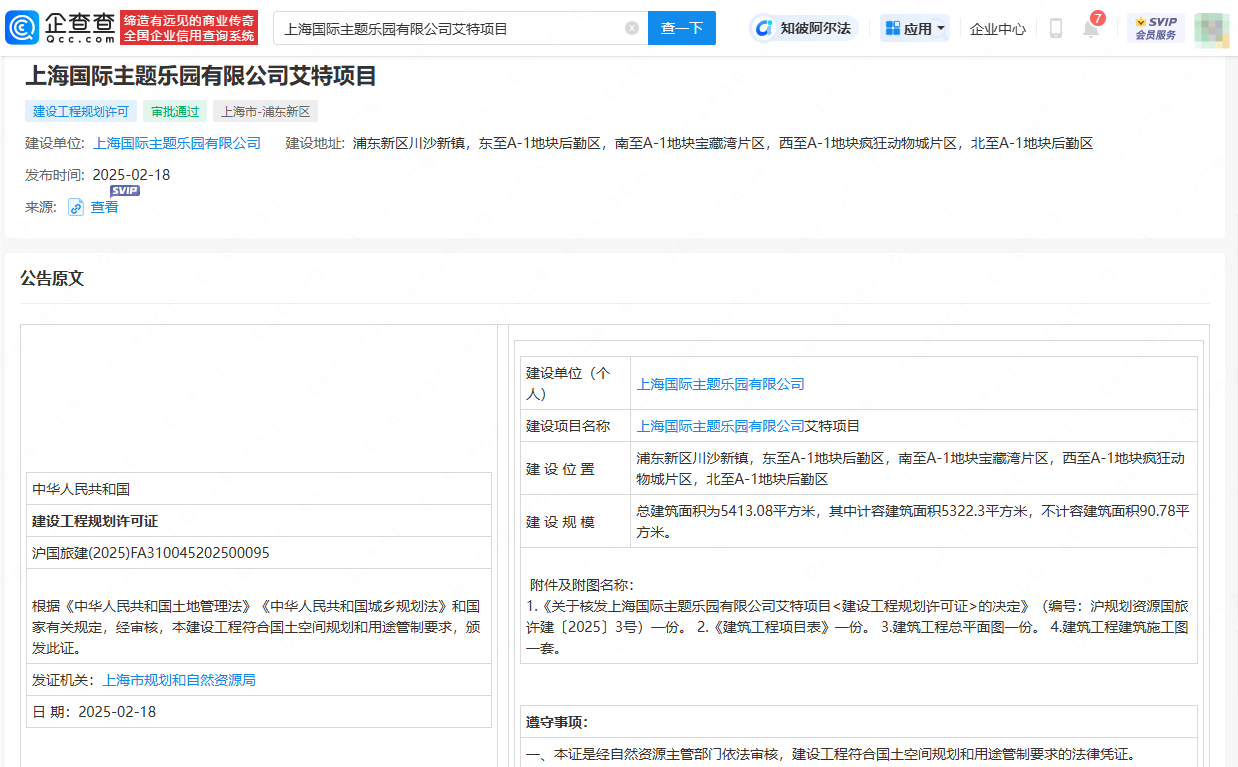This screenshot has height=767, width=1238.
Task: Click the link icon beside 查看
Action: 76,207
